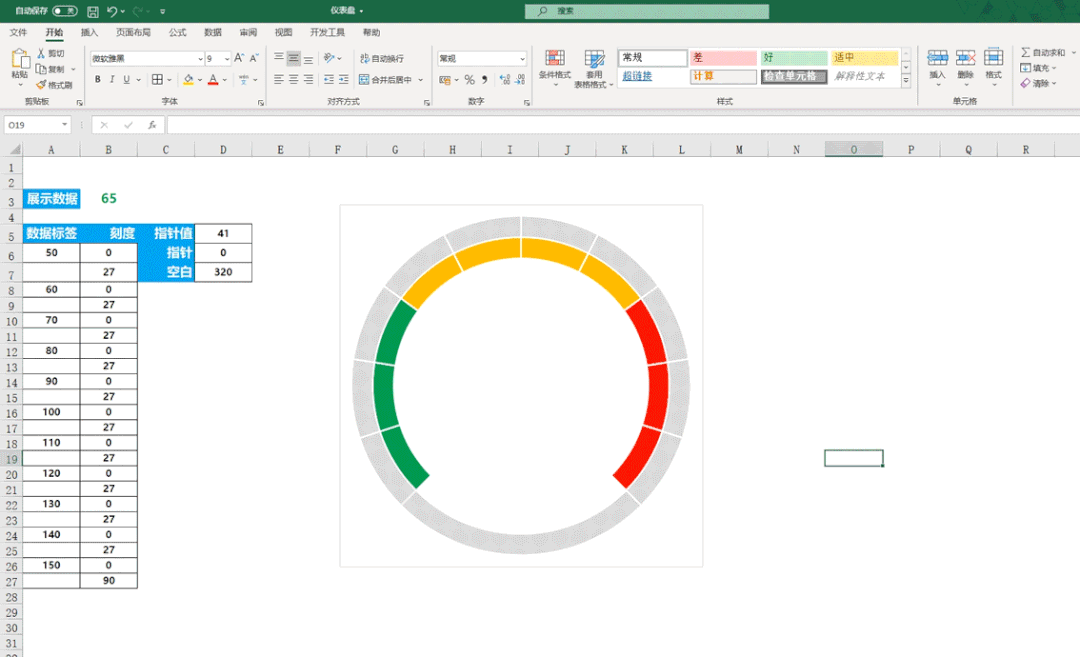Screen dimensions: 1080x657
Task: Toggle Bold formatting button
Action: [x=97, y=80]
